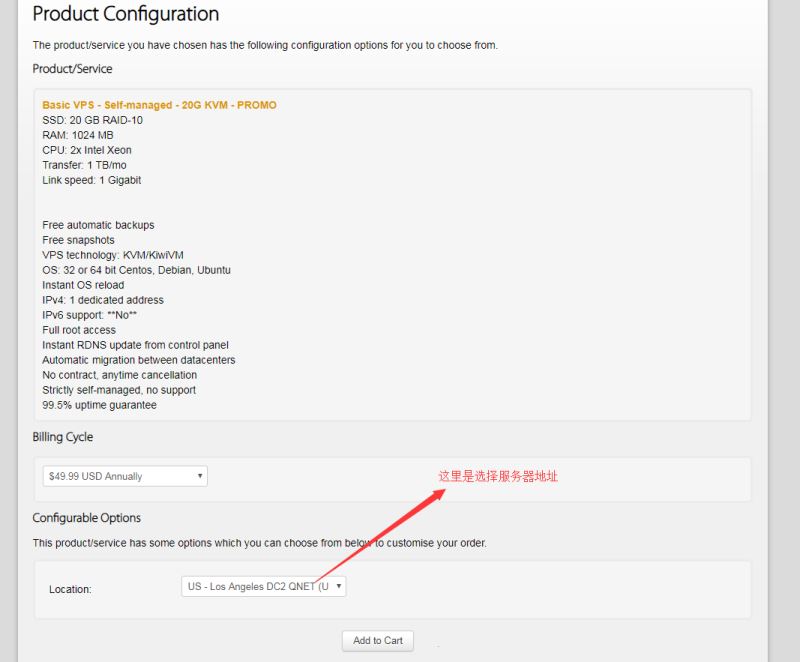Click the Location field label
This screenshot has width=800, height=662.
(x=70, y=589)
